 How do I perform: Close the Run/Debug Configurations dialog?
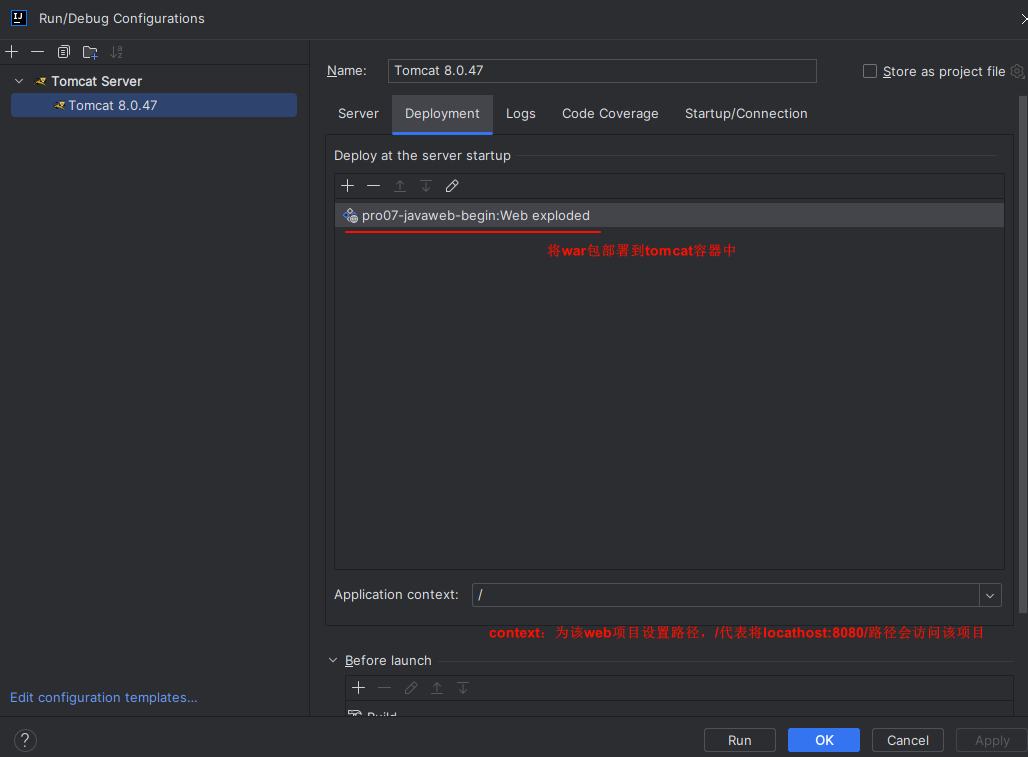click(x=1023, y=18)
